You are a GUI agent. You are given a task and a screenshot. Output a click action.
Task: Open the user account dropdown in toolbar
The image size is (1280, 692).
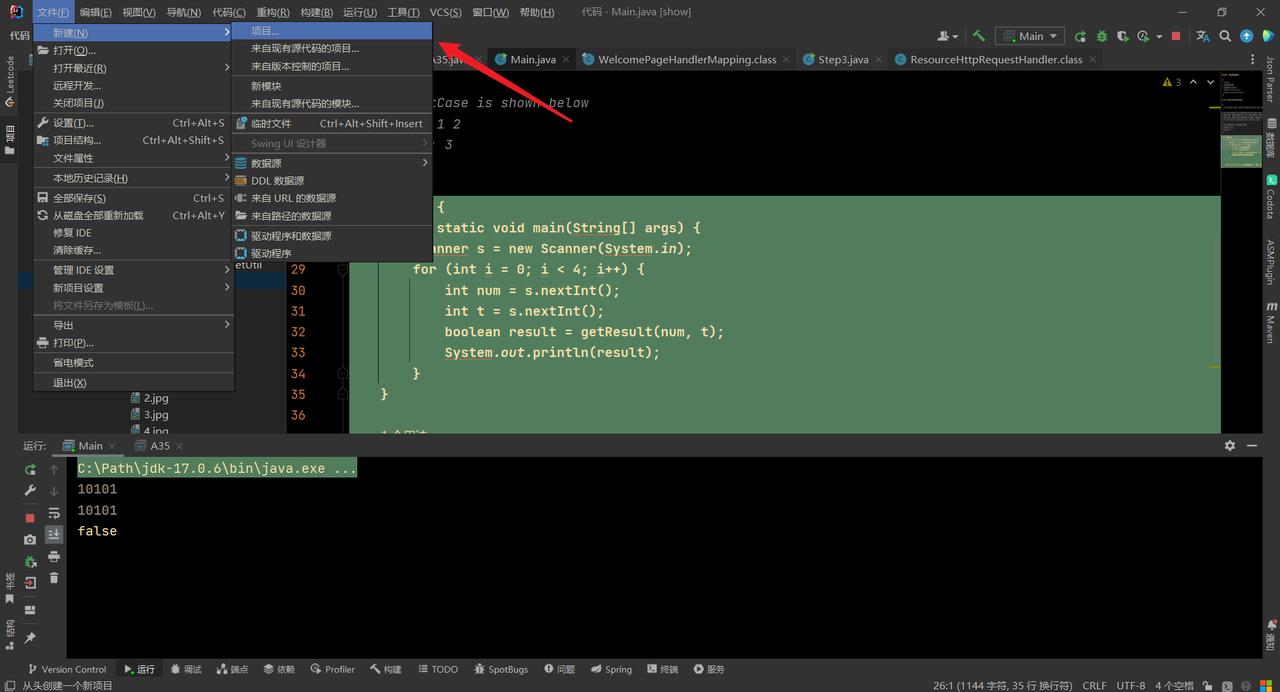point(949,36)
